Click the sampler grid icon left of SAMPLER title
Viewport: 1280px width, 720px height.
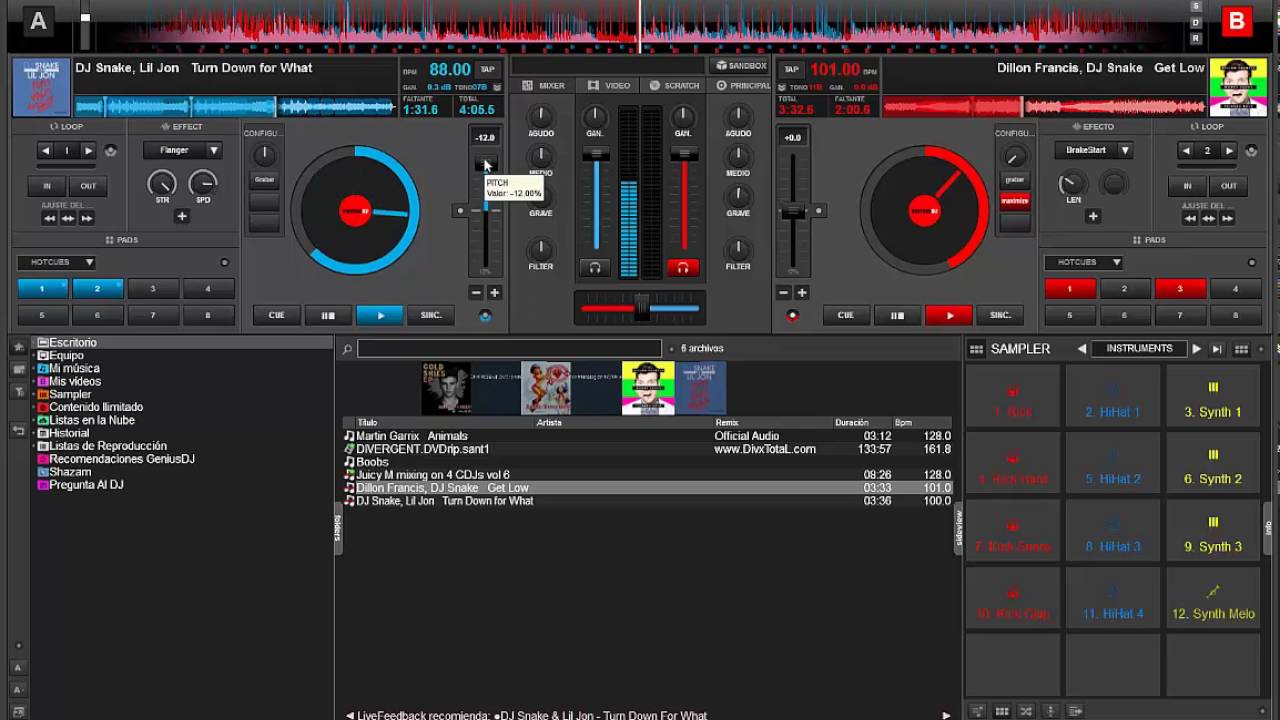[976, 349]
